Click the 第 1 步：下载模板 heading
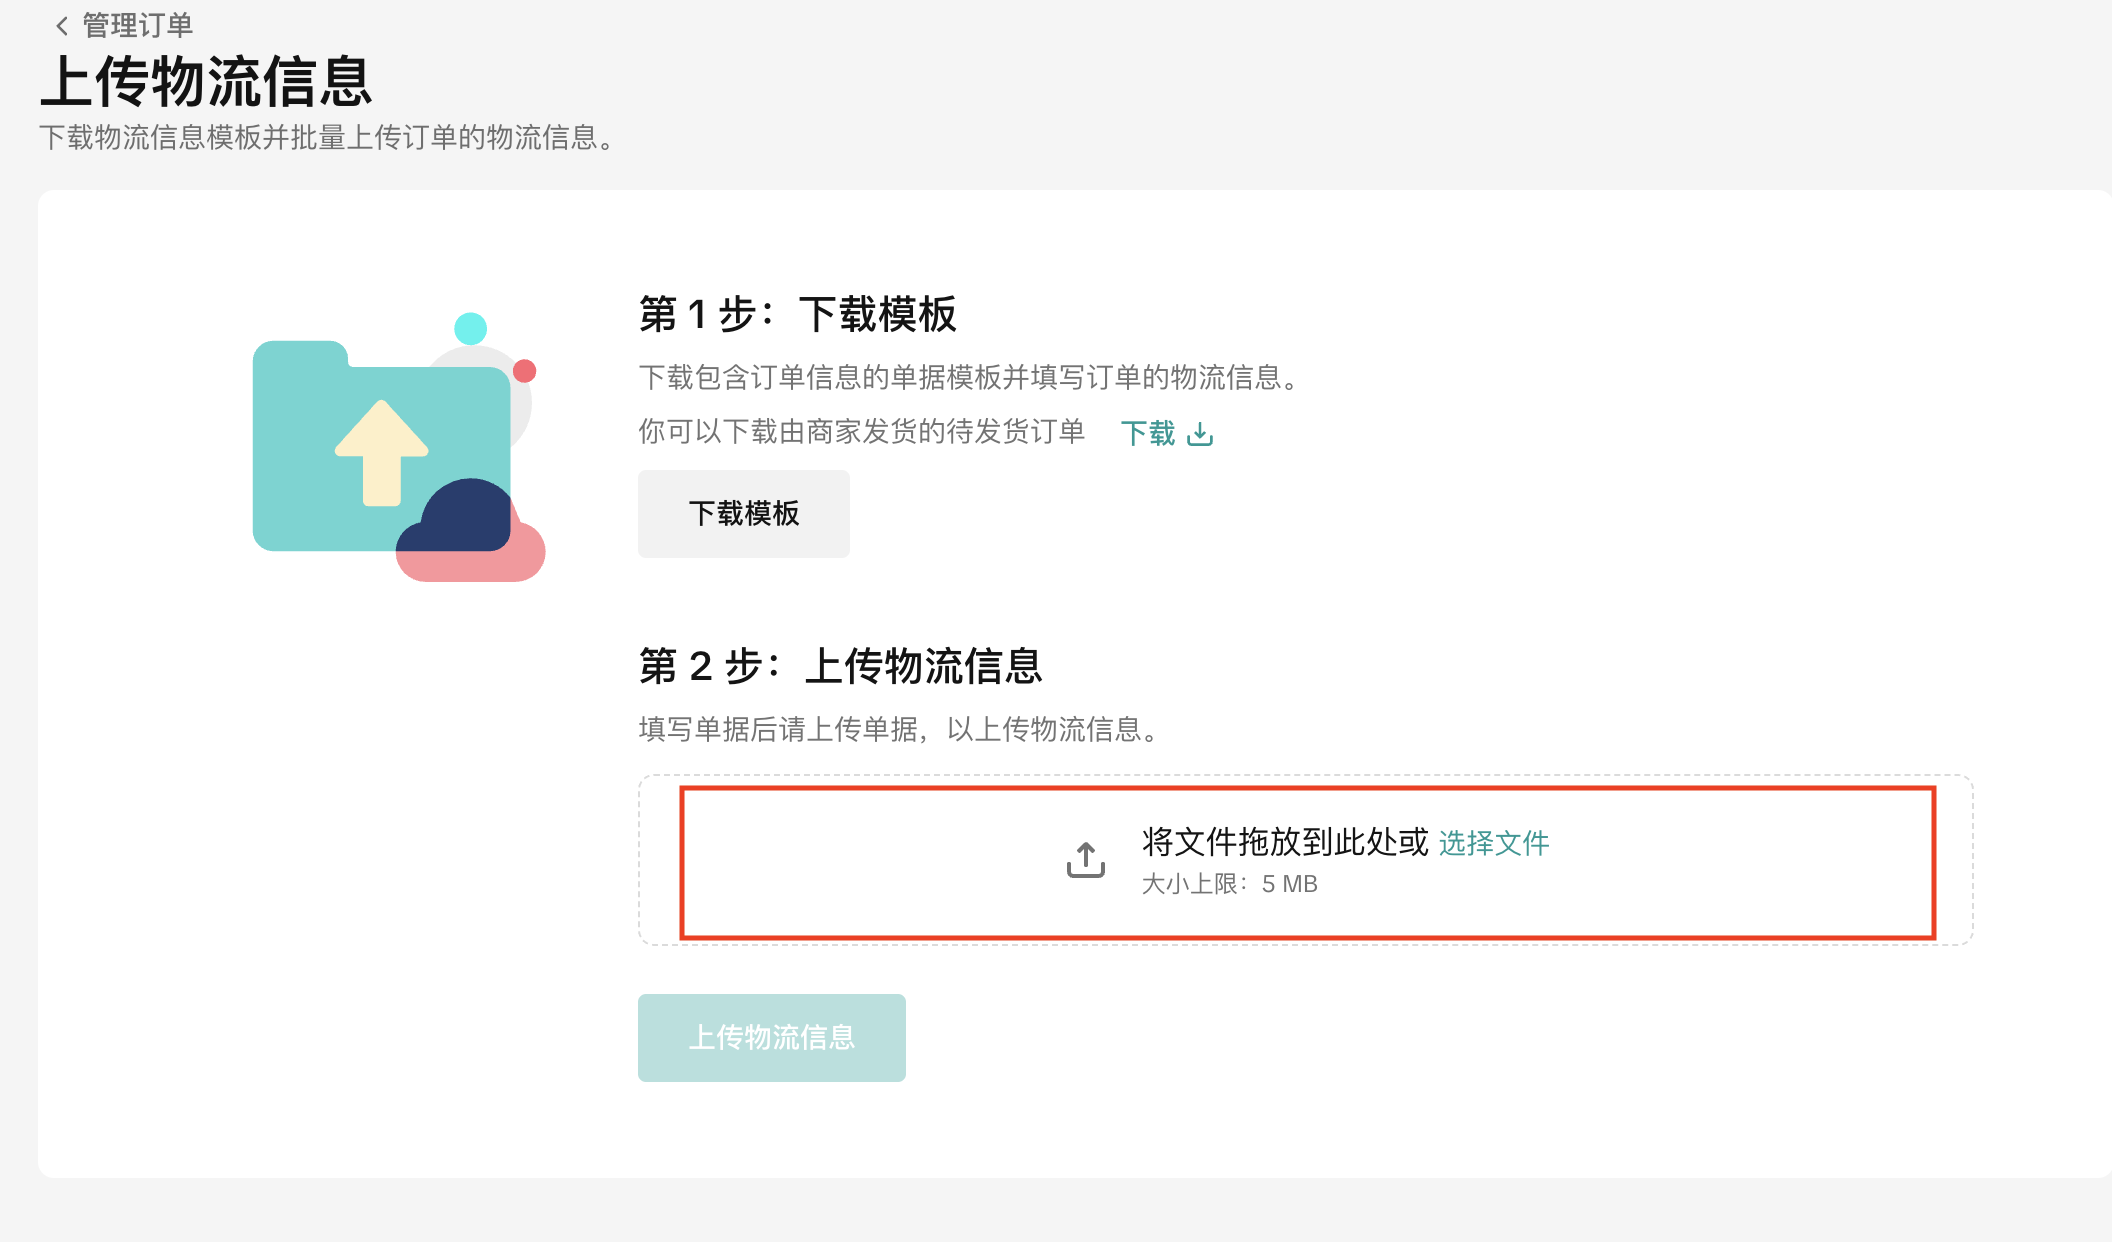 797,314
